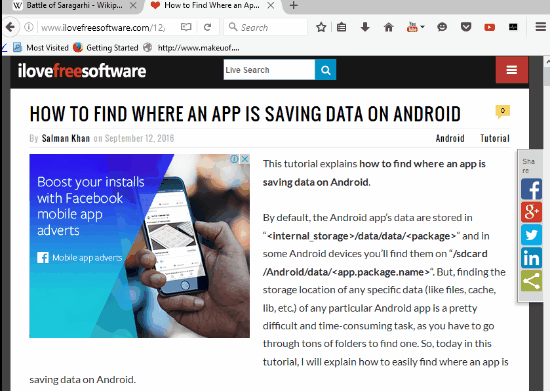Image resolution: width=550 pixels, height=391 pixels.
Task: Focus the browser Search box
Action: [x=266, y=27]
